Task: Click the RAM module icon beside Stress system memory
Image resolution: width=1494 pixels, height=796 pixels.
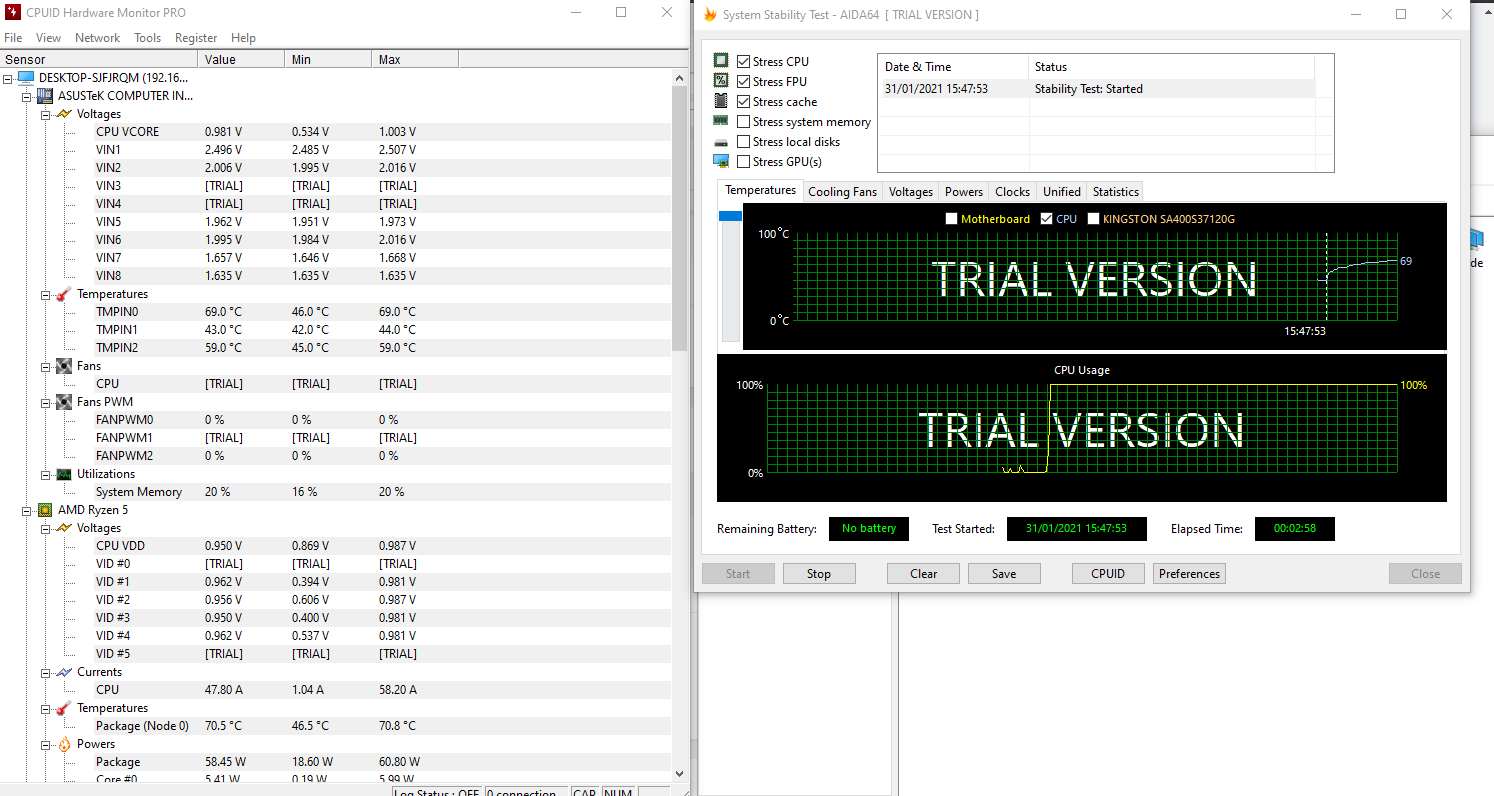Action: coord(721,121)
